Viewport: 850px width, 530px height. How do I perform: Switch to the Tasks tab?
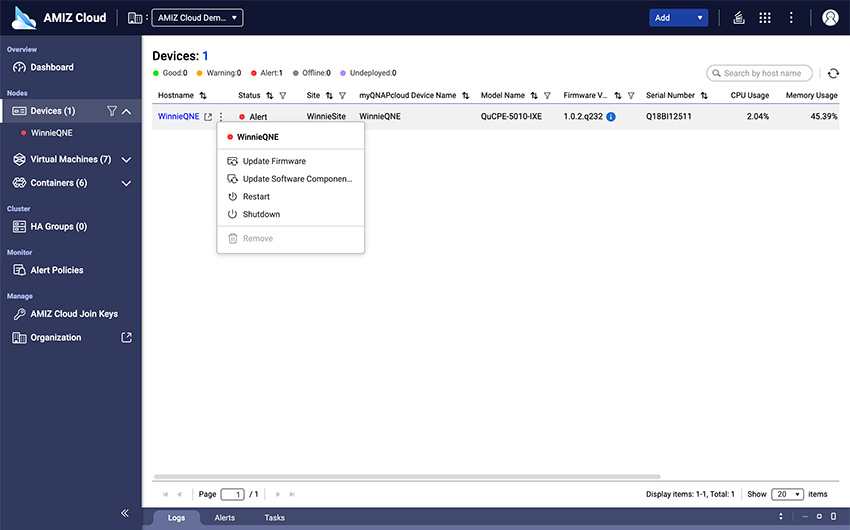pyautogui.click(x=274, y=518)
